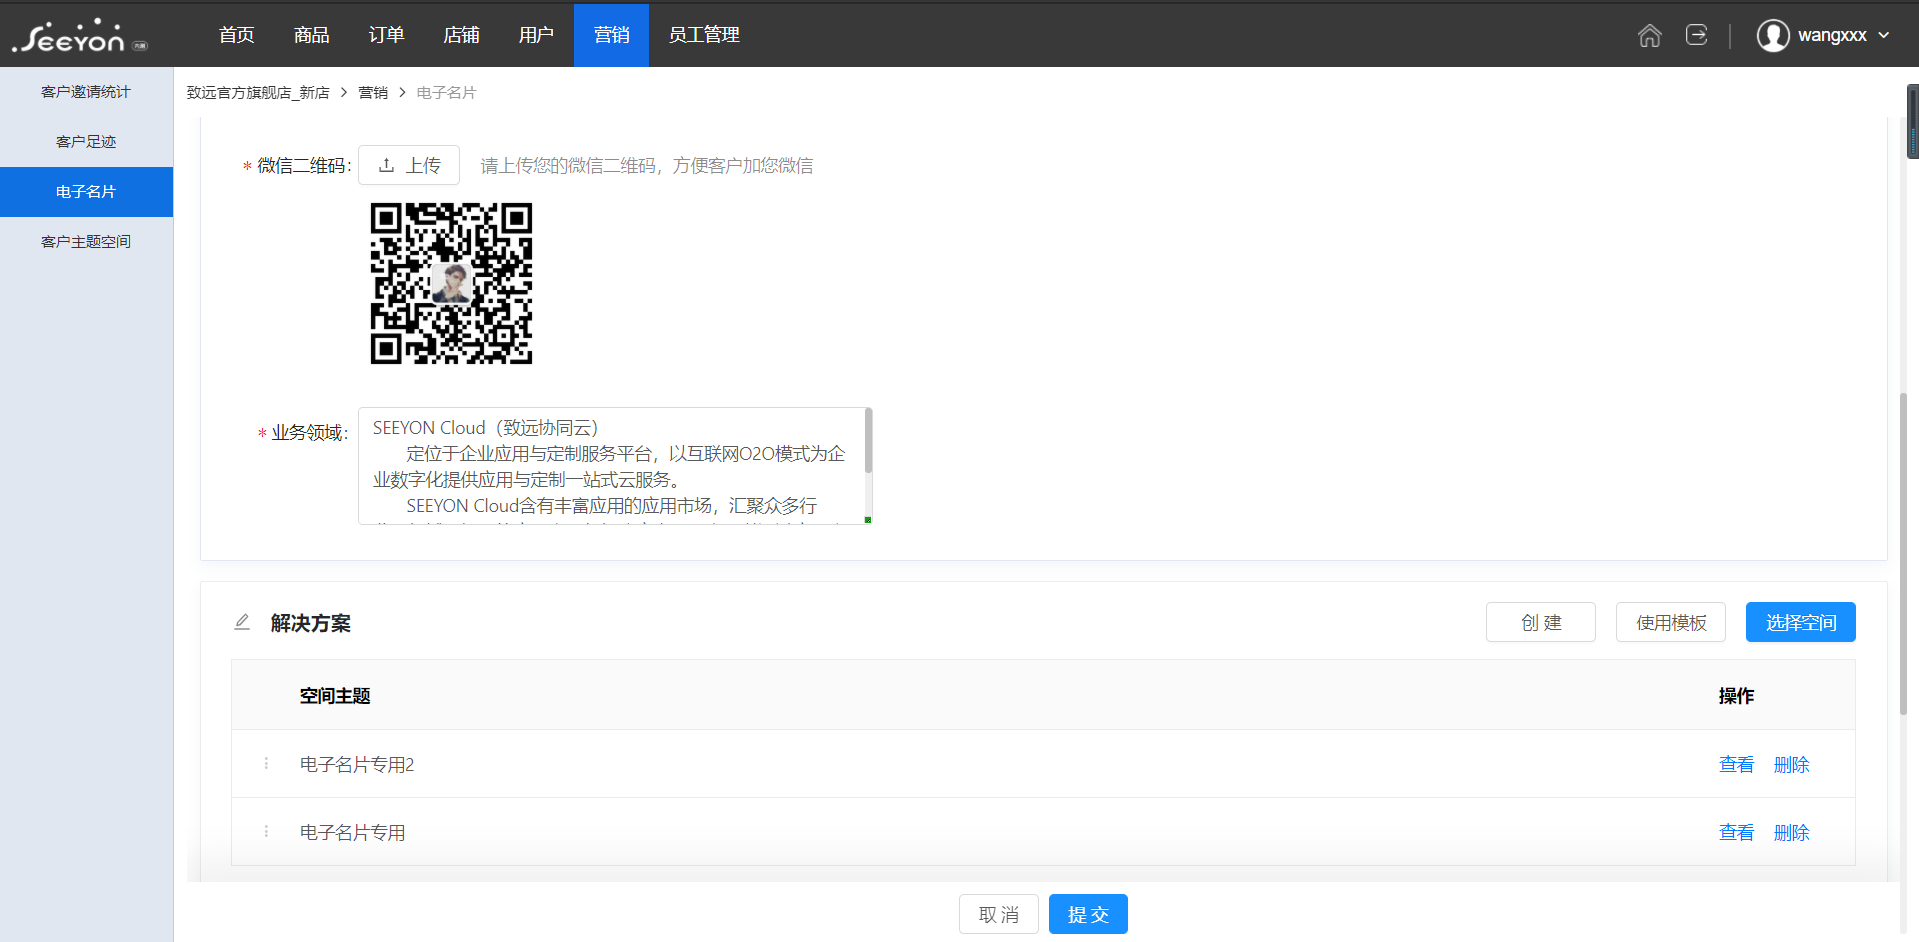The width and height of the screenshot is (1919, 942).
Task: Click the 电子名片专用 row text
Action: (x=353, y=833)
